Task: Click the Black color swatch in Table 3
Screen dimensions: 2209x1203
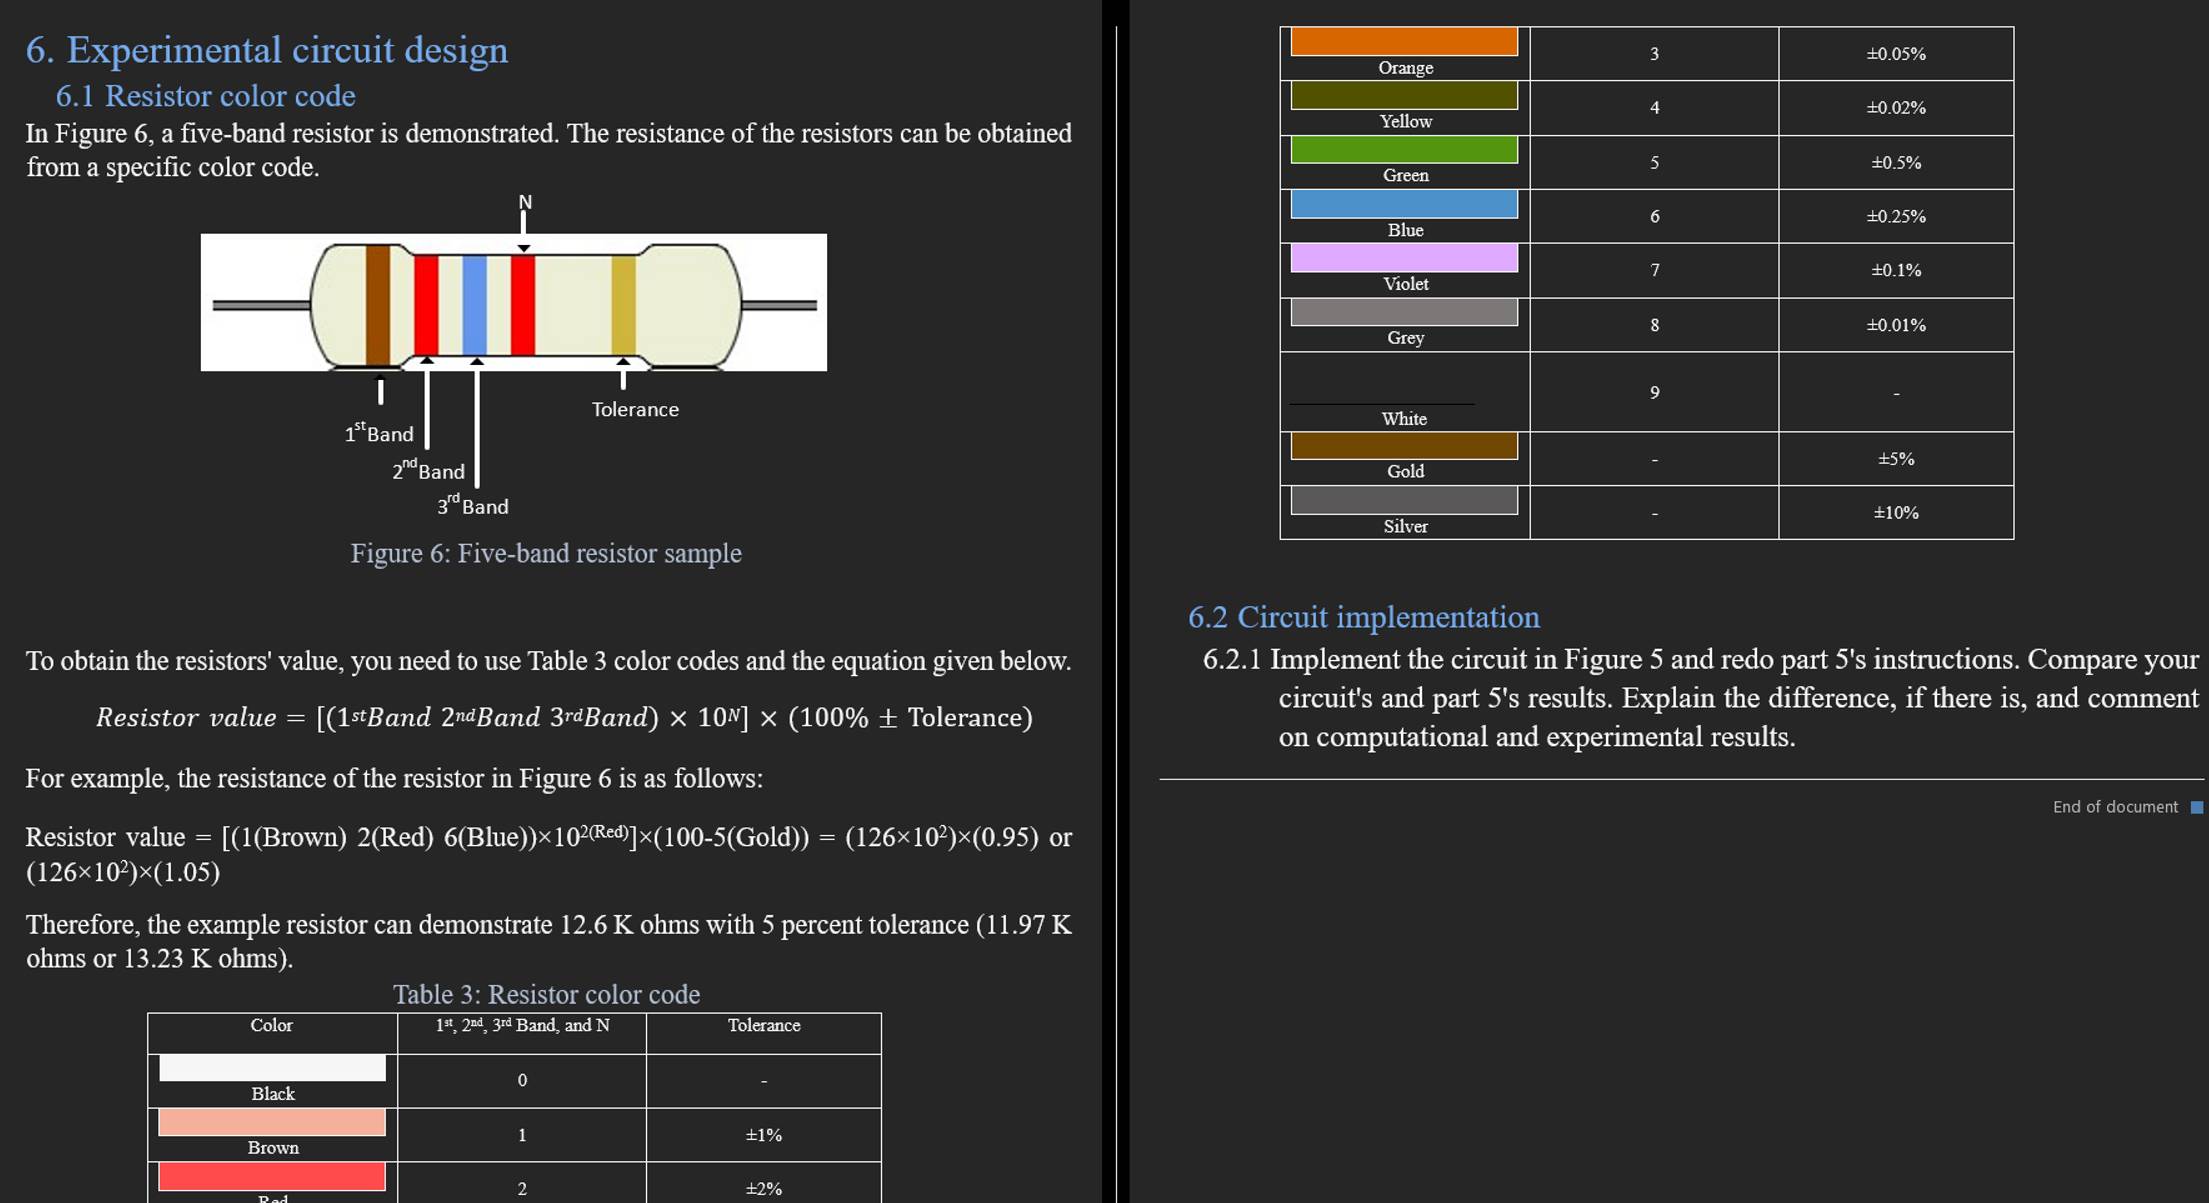Action: (271, 1068)
